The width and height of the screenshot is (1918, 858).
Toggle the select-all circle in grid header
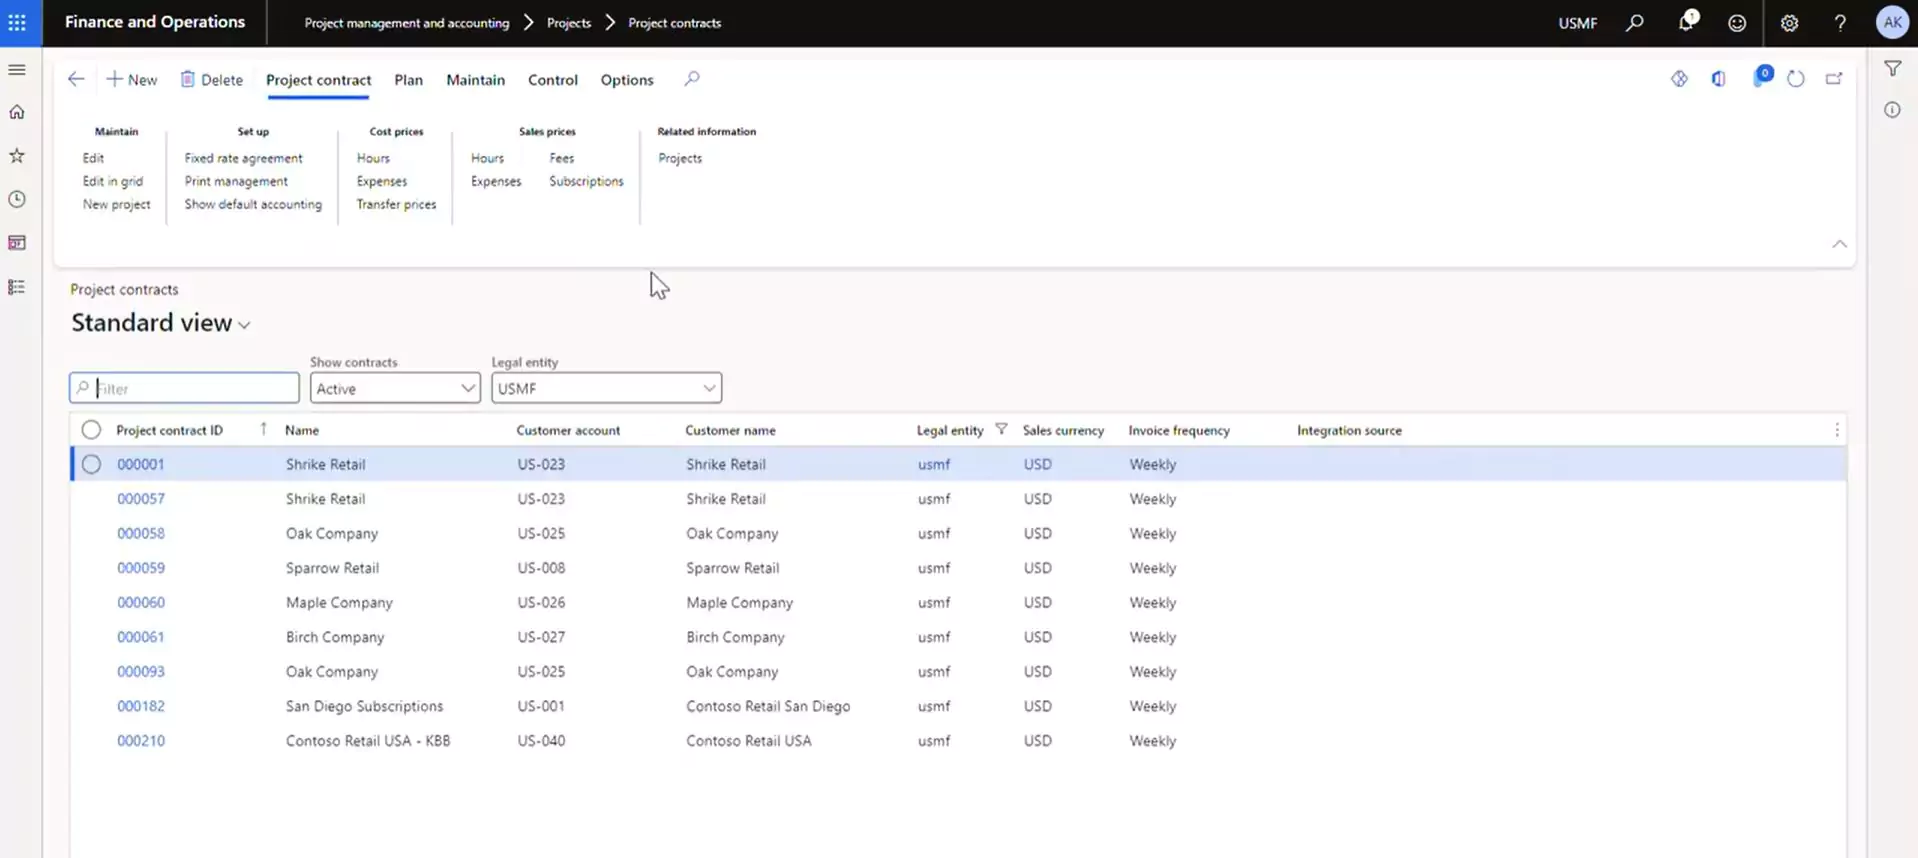(91, 430)
